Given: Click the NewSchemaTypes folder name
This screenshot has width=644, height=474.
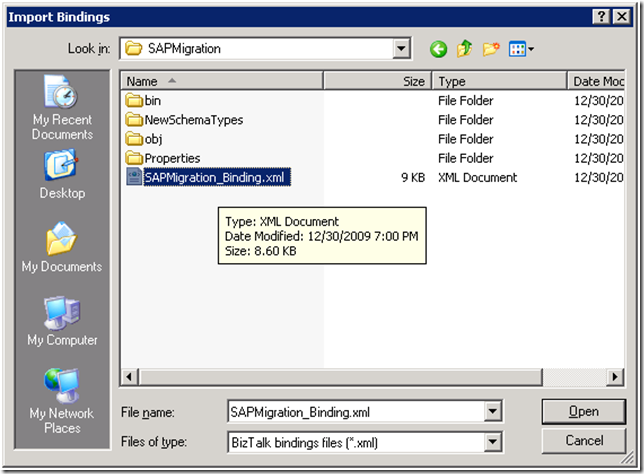Looking at the screenshot, I should click(194, 120).
